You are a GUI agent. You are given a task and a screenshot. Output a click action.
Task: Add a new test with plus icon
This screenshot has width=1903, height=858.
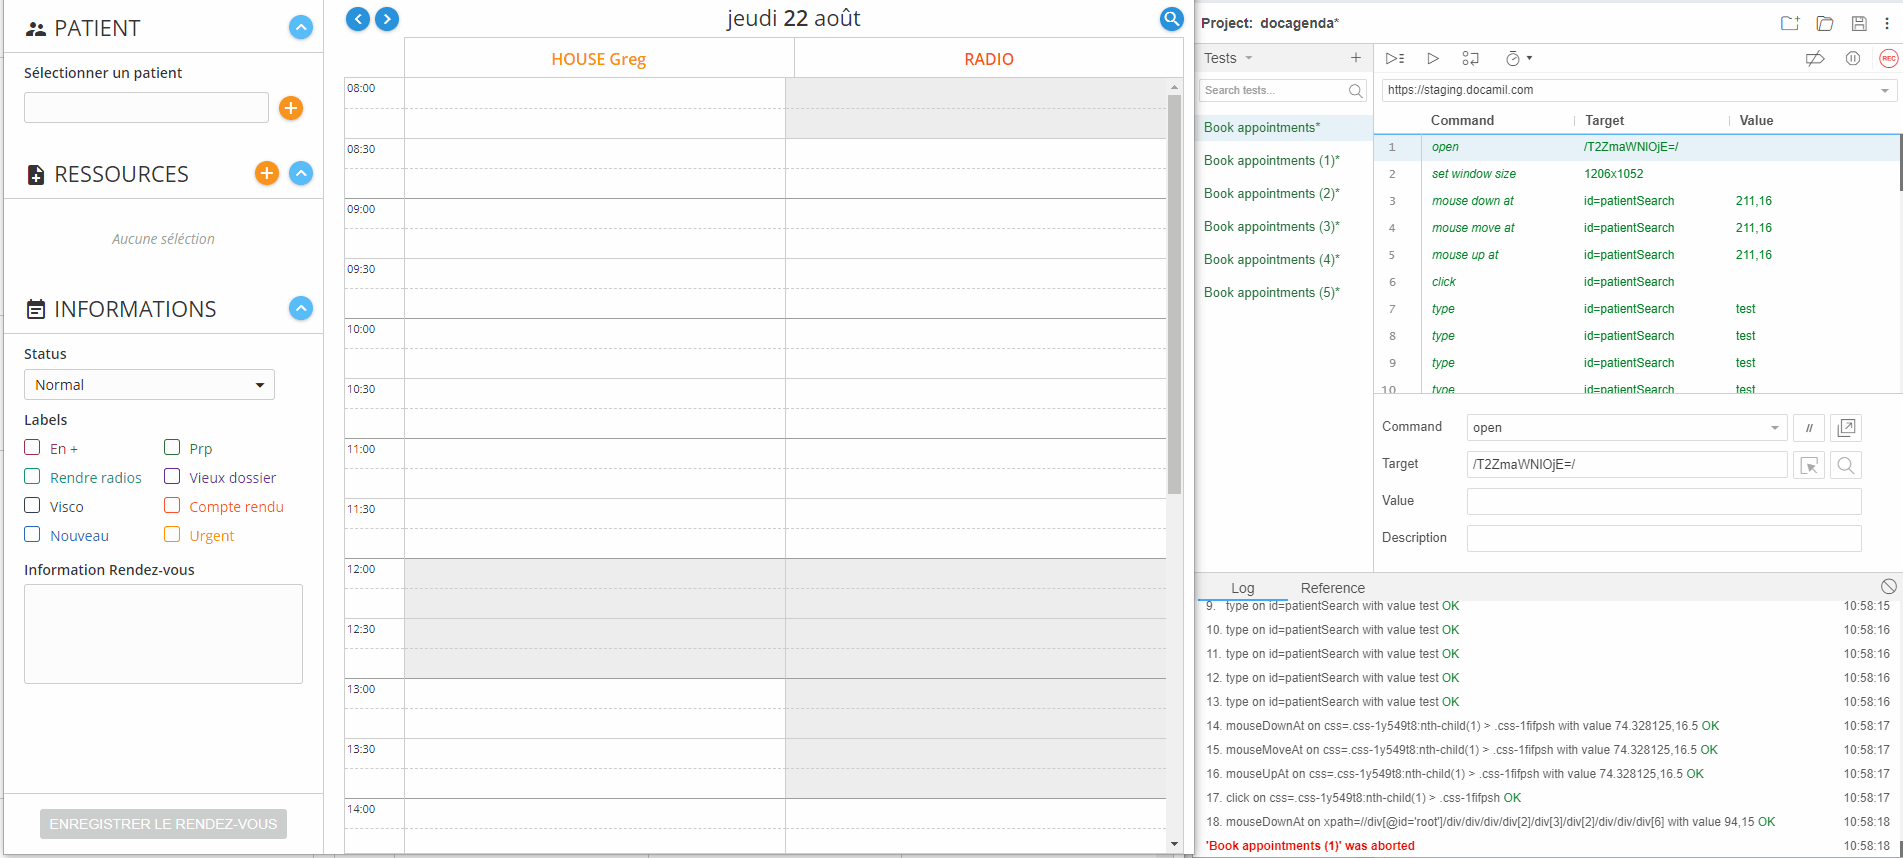pyautogui.click(x=1356, y=58)
